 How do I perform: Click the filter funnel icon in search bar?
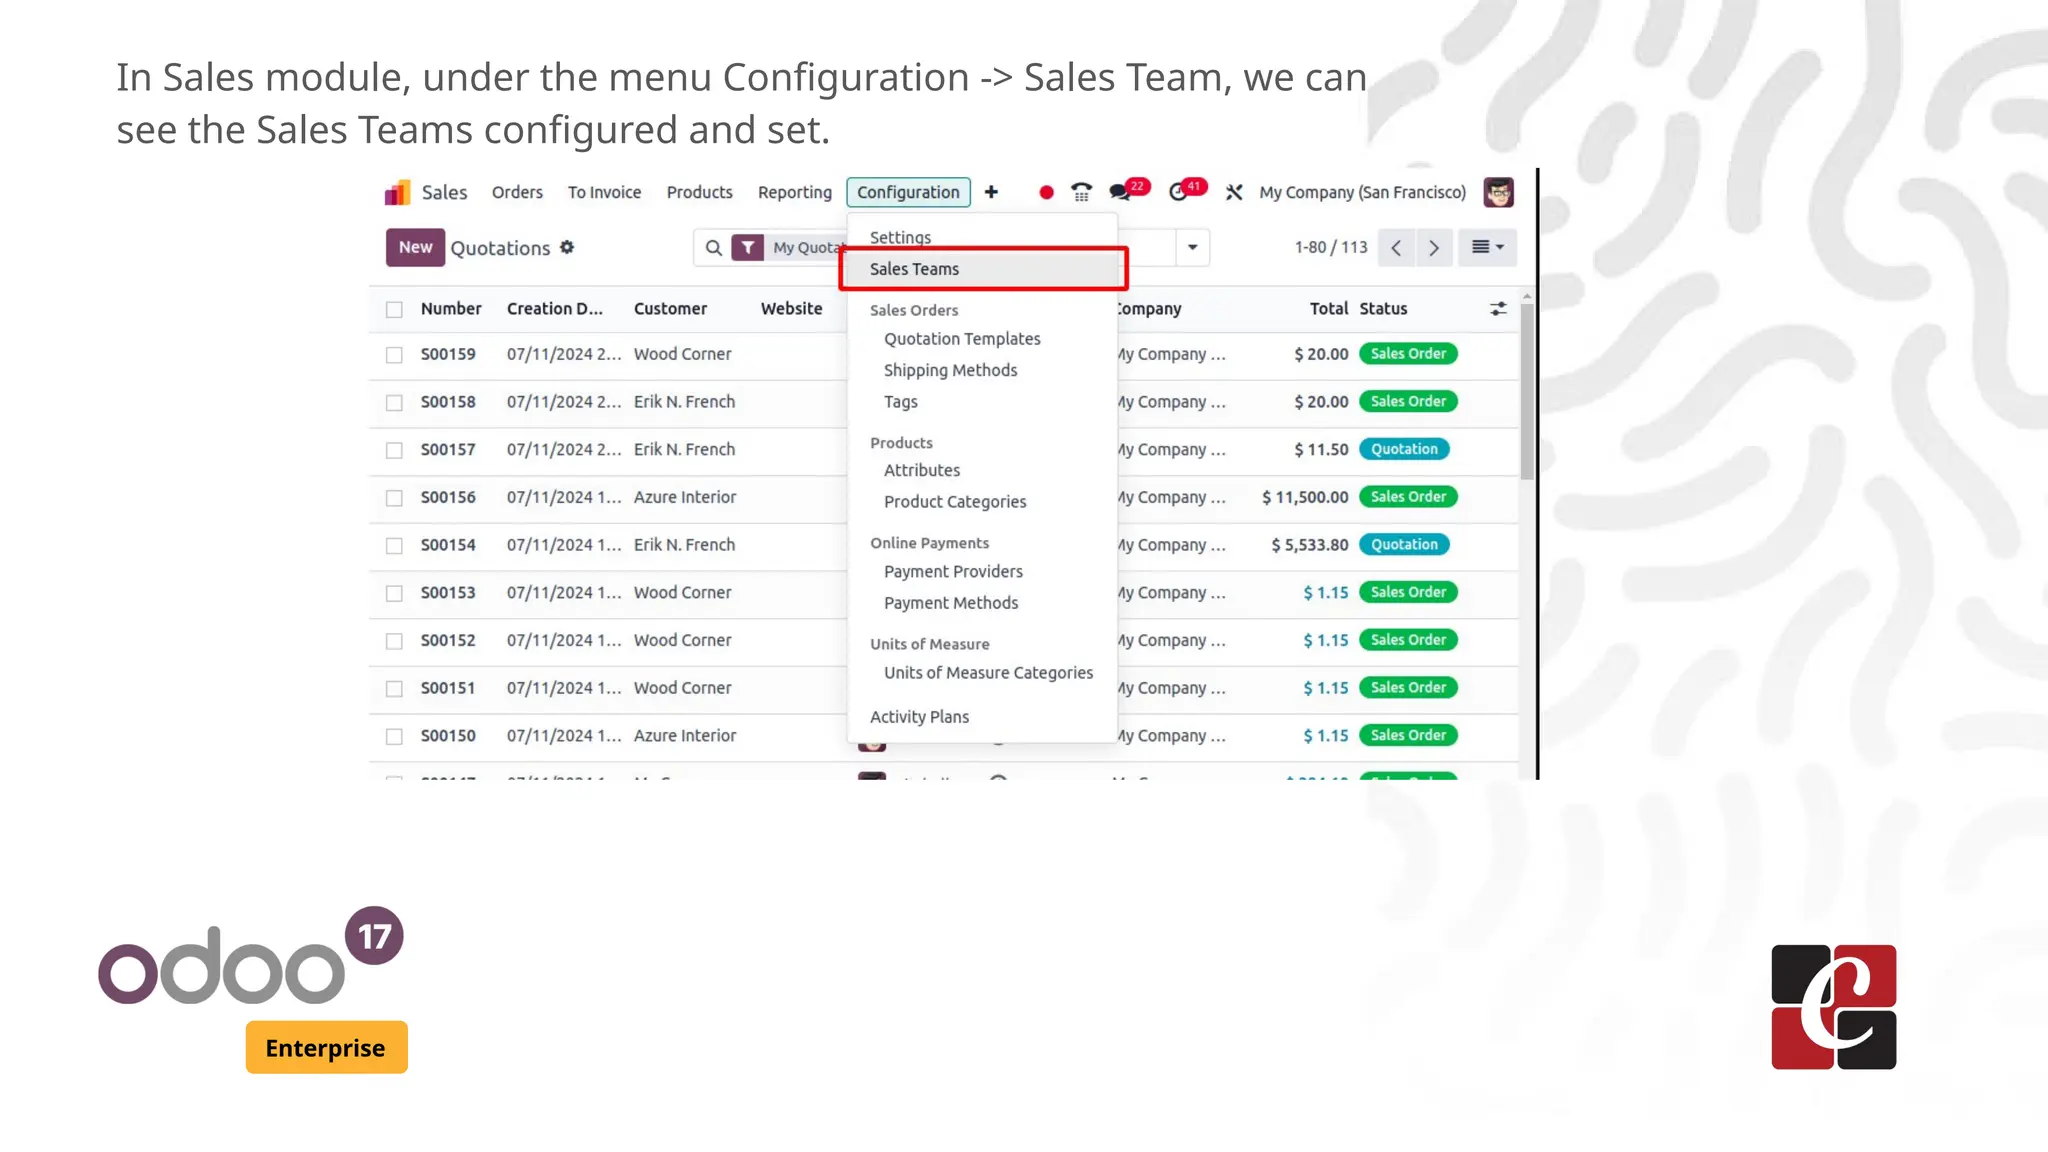(x=747, y=247)
